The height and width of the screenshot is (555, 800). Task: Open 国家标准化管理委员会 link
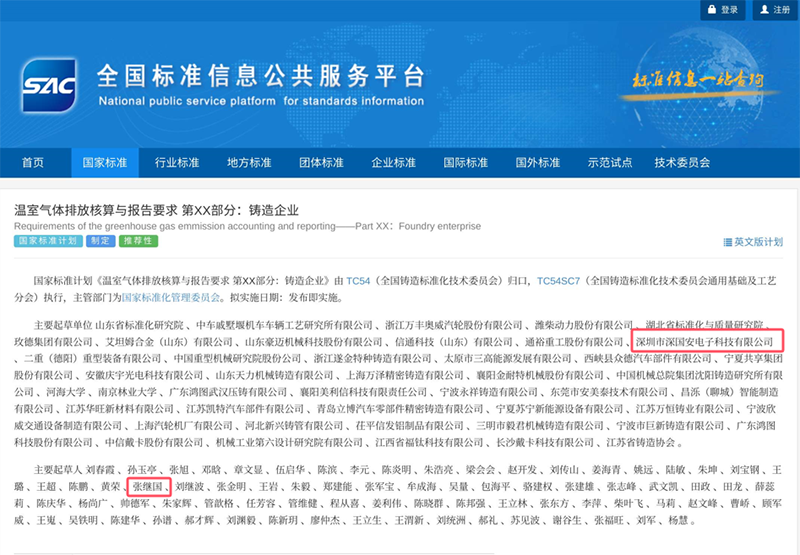pos(170,297)
